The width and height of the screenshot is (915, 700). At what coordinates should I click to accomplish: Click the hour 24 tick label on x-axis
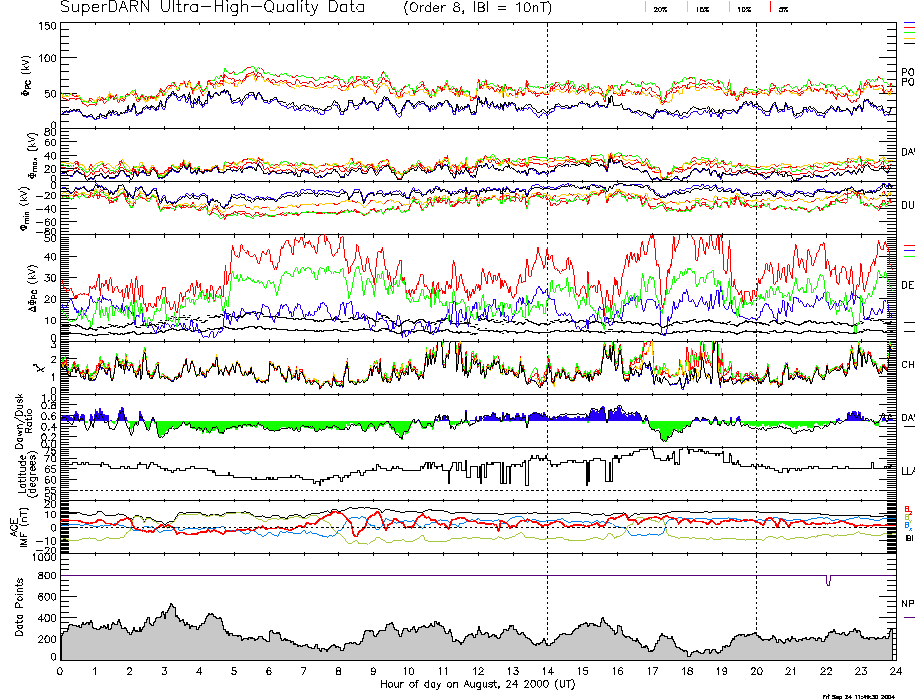(x=894, y=673)
